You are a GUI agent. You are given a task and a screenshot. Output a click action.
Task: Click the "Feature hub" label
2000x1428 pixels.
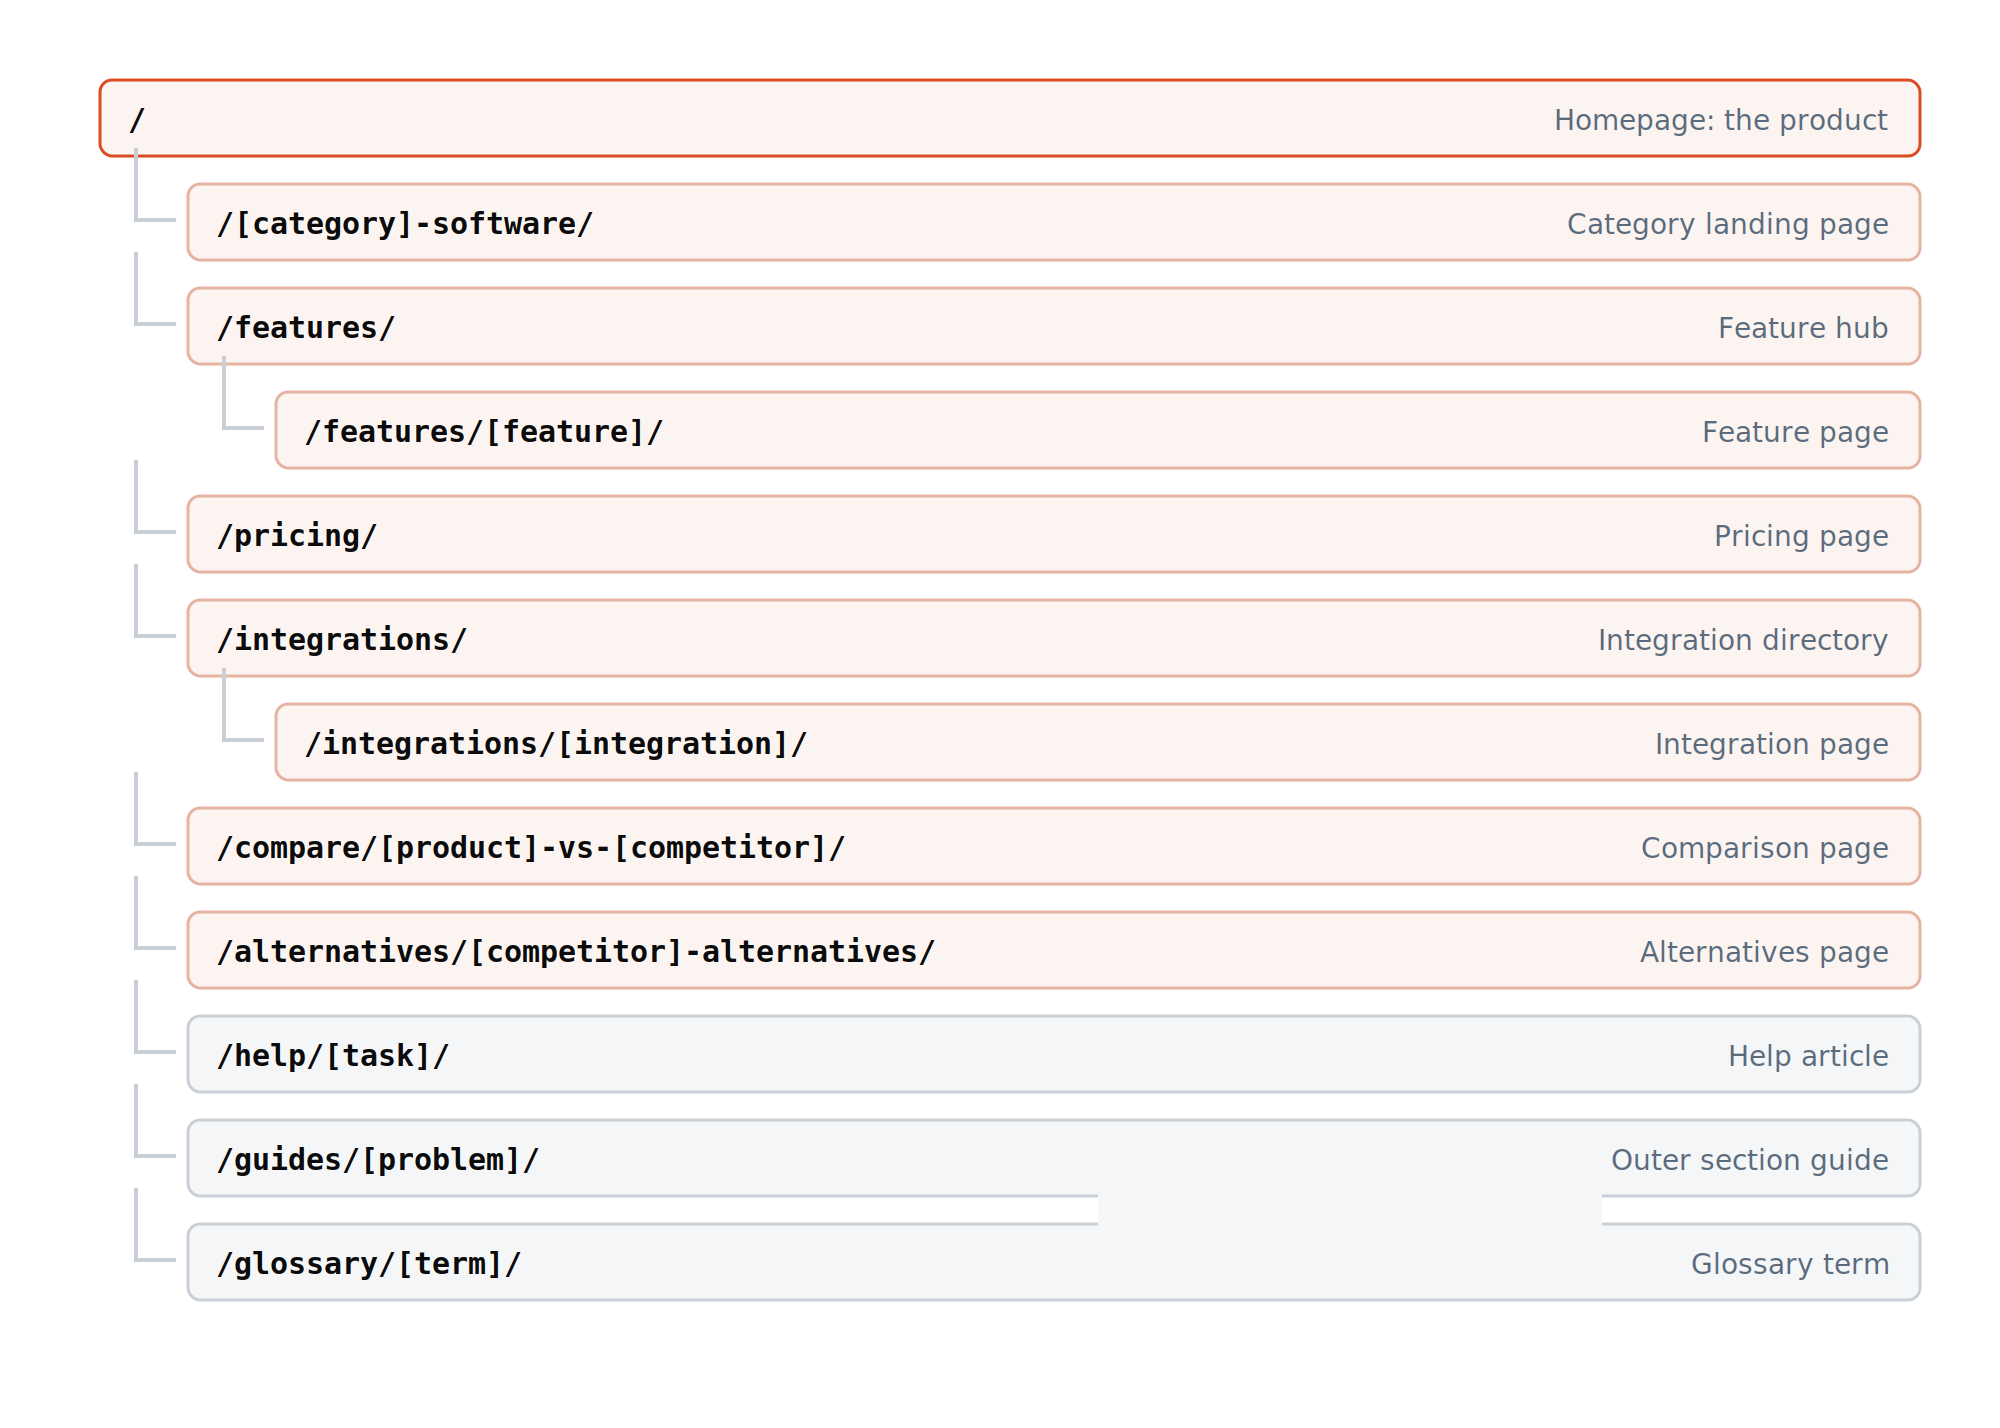1803,328
